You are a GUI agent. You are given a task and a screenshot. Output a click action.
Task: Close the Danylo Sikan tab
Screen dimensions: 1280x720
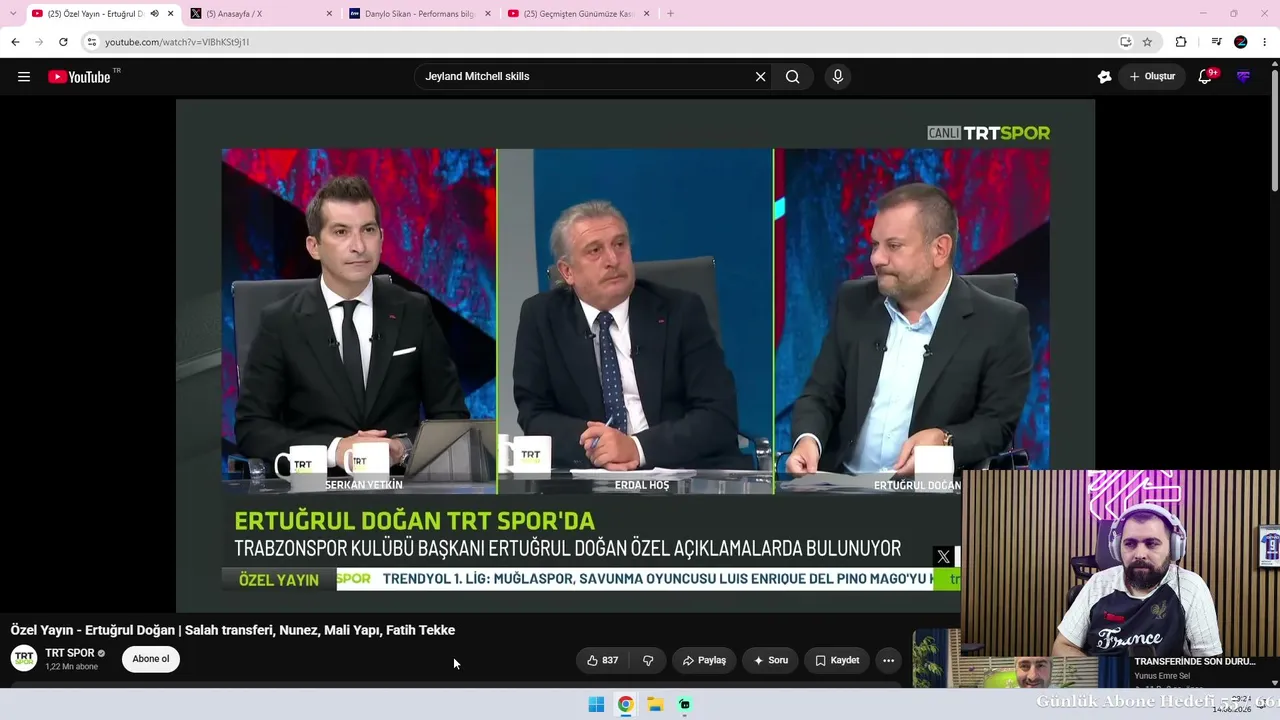488,14
